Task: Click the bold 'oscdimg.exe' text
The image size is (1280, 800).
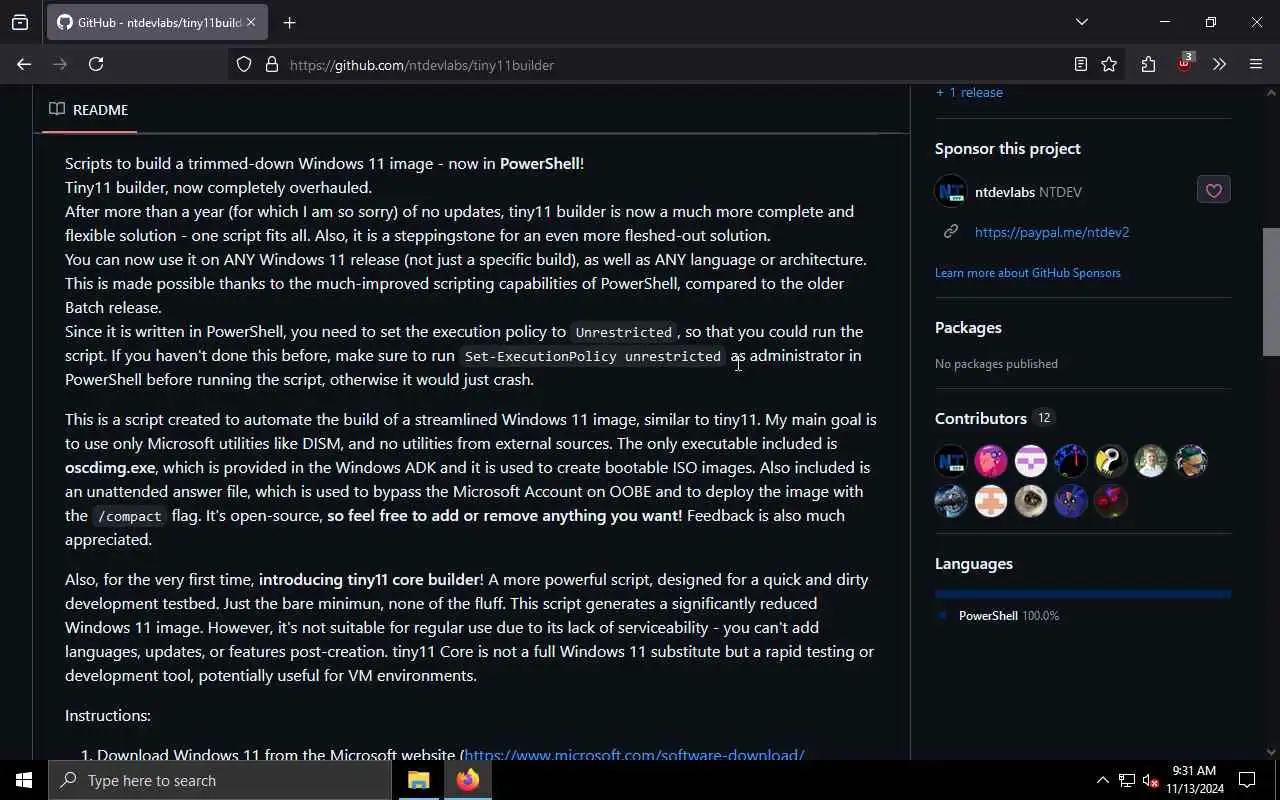Action: [110, 467]
